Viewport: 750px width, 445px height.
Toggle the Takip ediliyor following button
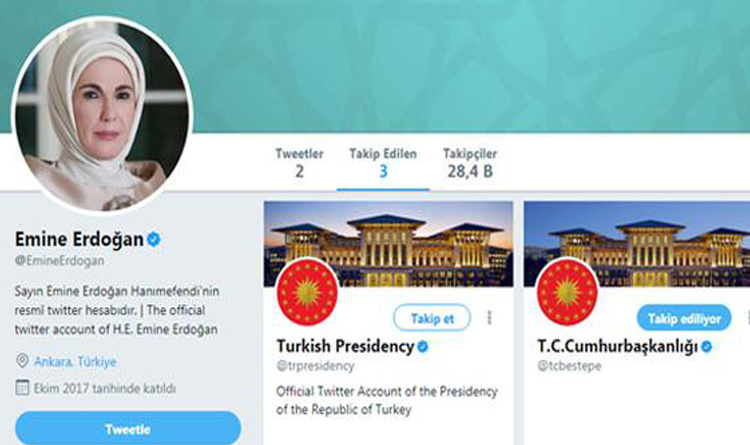684,318
